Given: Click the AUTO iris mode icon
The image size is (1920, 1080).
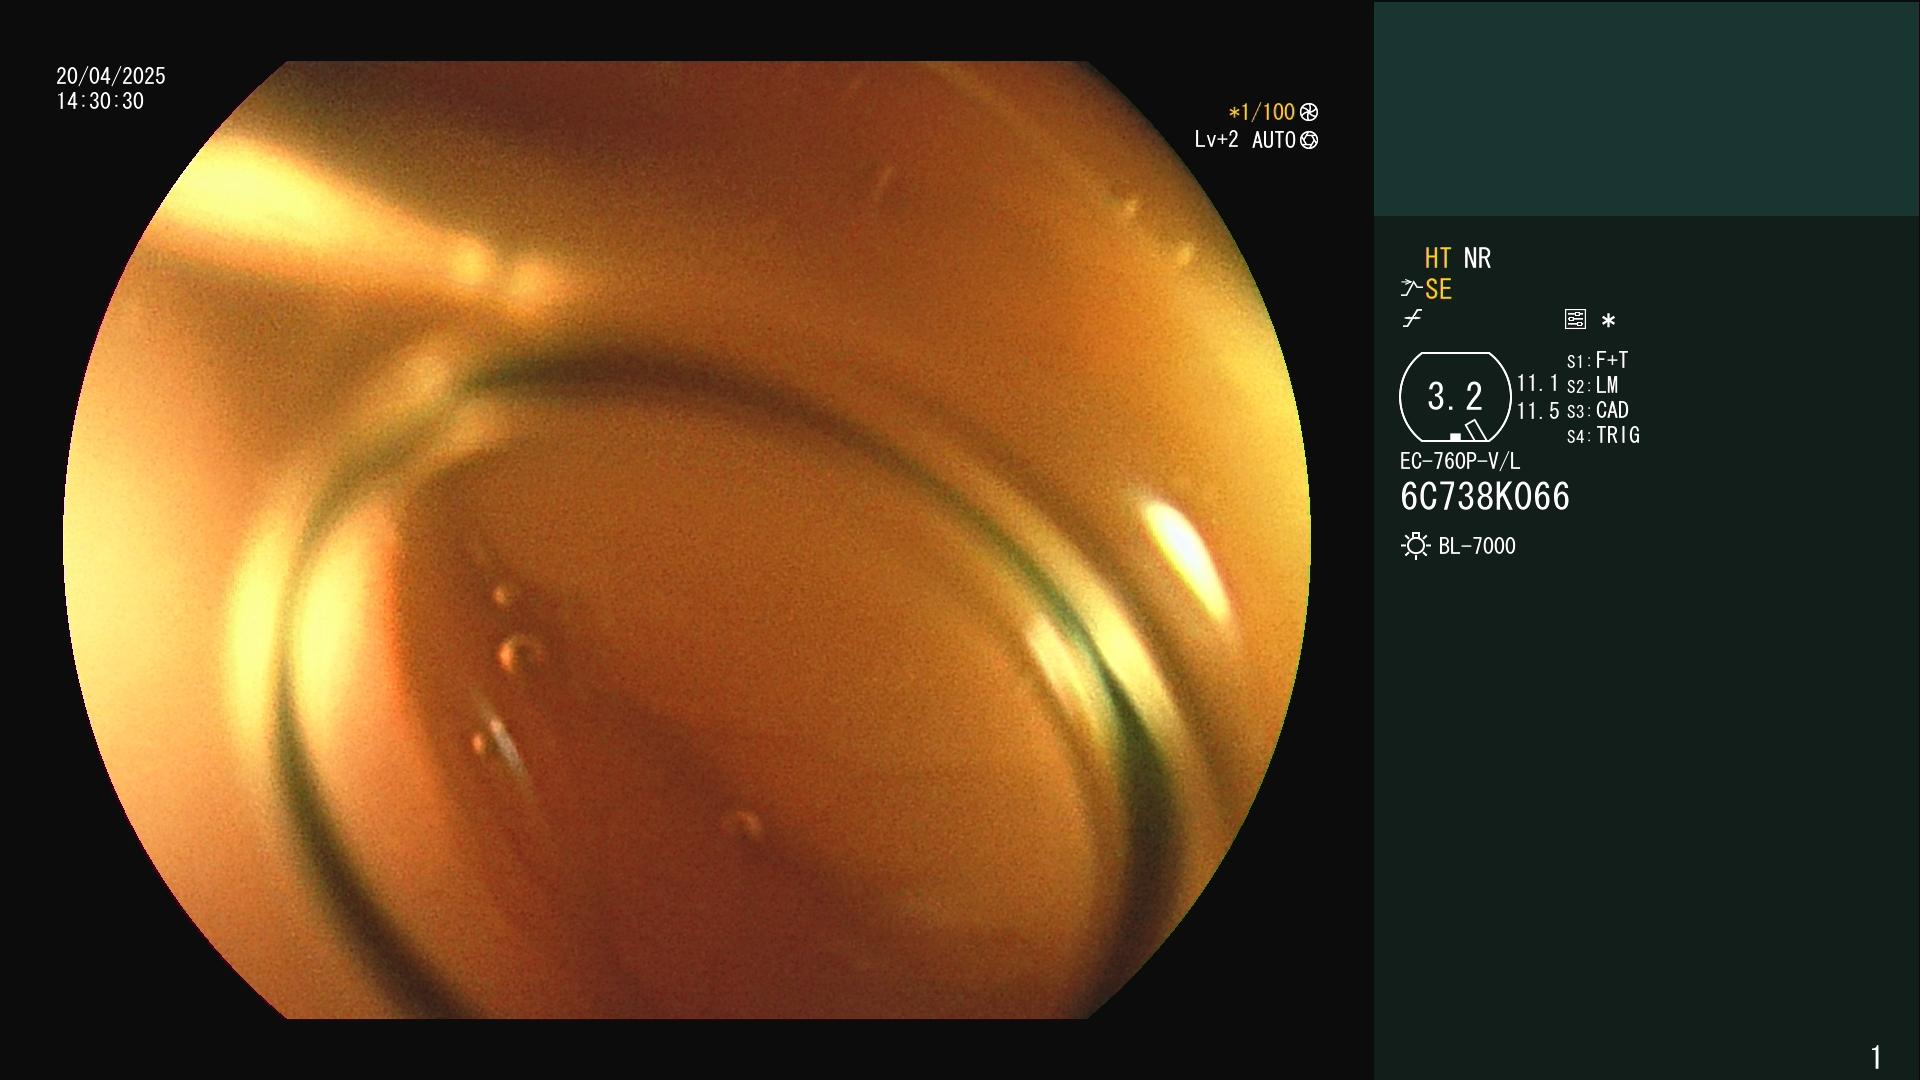Looking at the screenshot, I should point(1309,141).
